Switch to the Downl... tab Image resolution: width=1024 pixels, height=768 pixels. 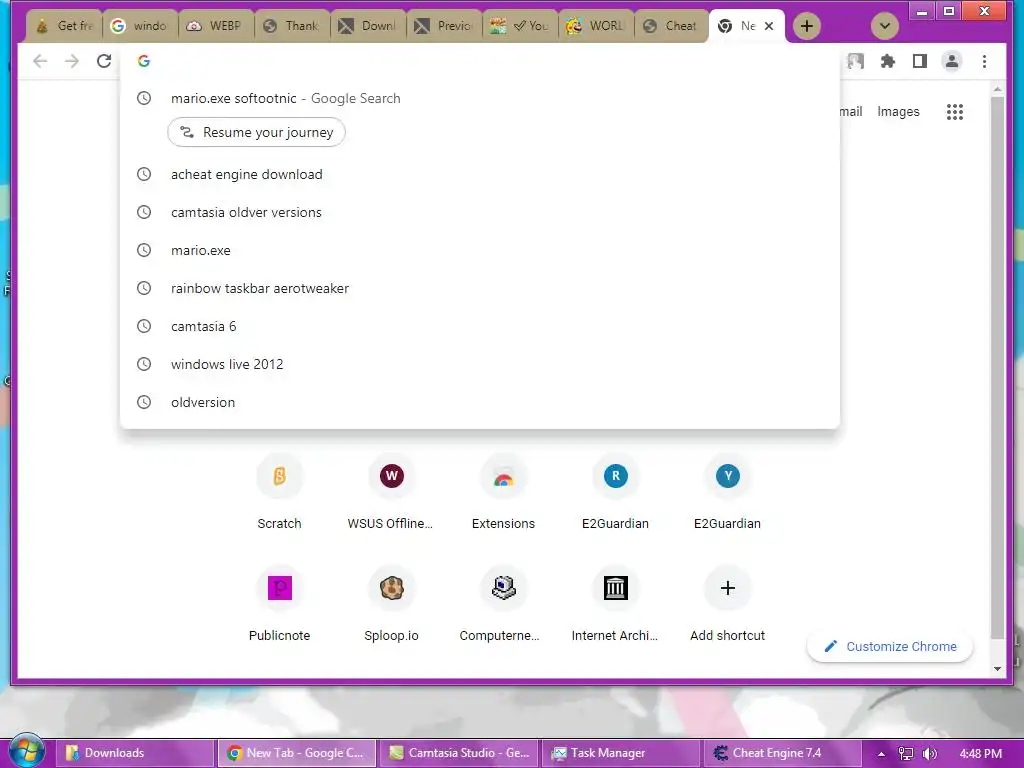pos(368,26)
